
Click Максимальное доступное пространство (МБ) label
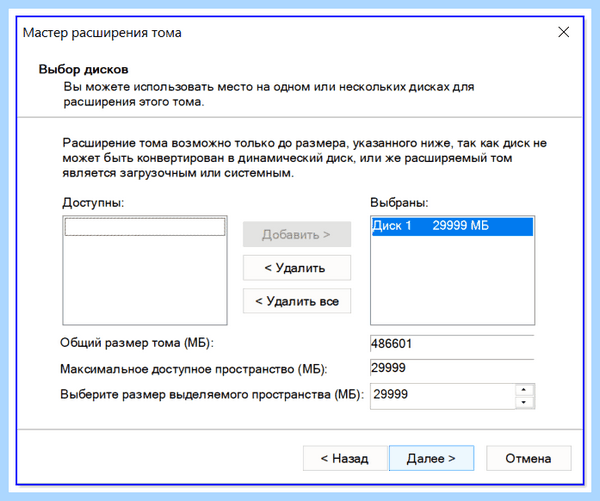coord(194,369)
